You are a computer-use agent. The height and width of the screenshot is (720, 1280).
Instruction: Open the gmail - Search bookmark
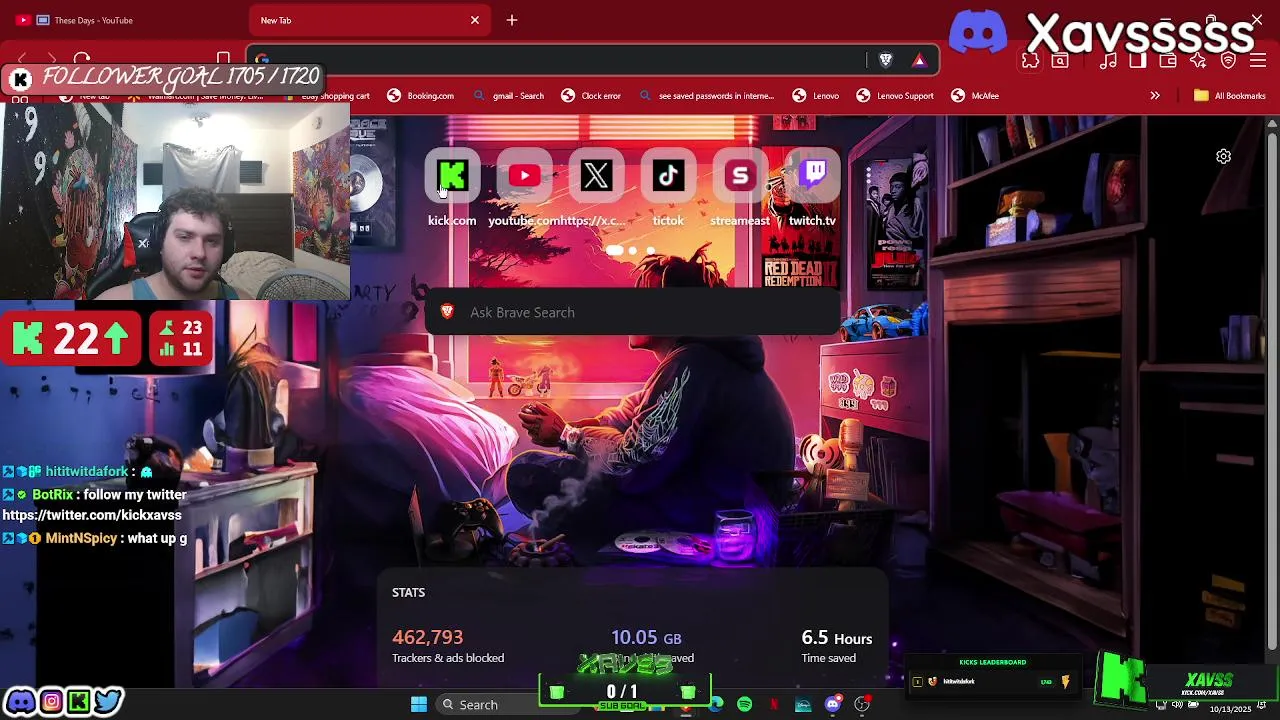coord(508,96)
